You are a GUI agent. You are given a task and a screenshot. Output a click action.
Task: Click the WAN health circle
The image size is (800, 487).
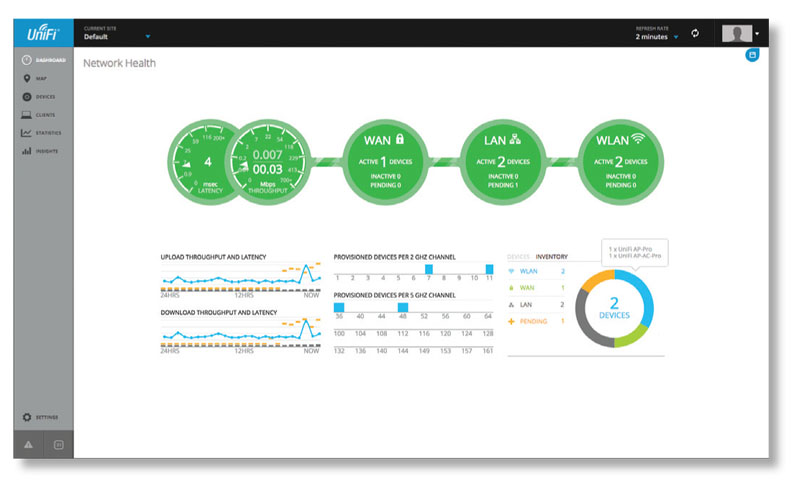tap(385, 162)
